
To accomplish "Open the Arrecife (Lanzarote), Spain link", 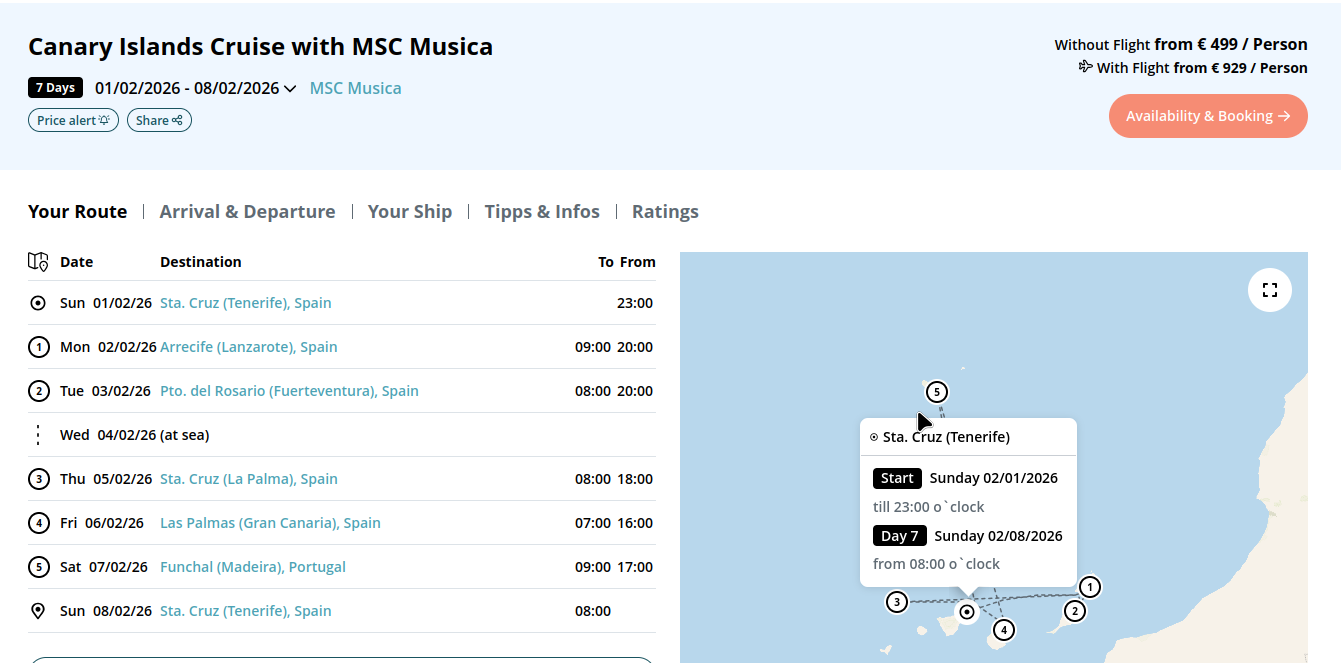I will click(x=248, y=347).
